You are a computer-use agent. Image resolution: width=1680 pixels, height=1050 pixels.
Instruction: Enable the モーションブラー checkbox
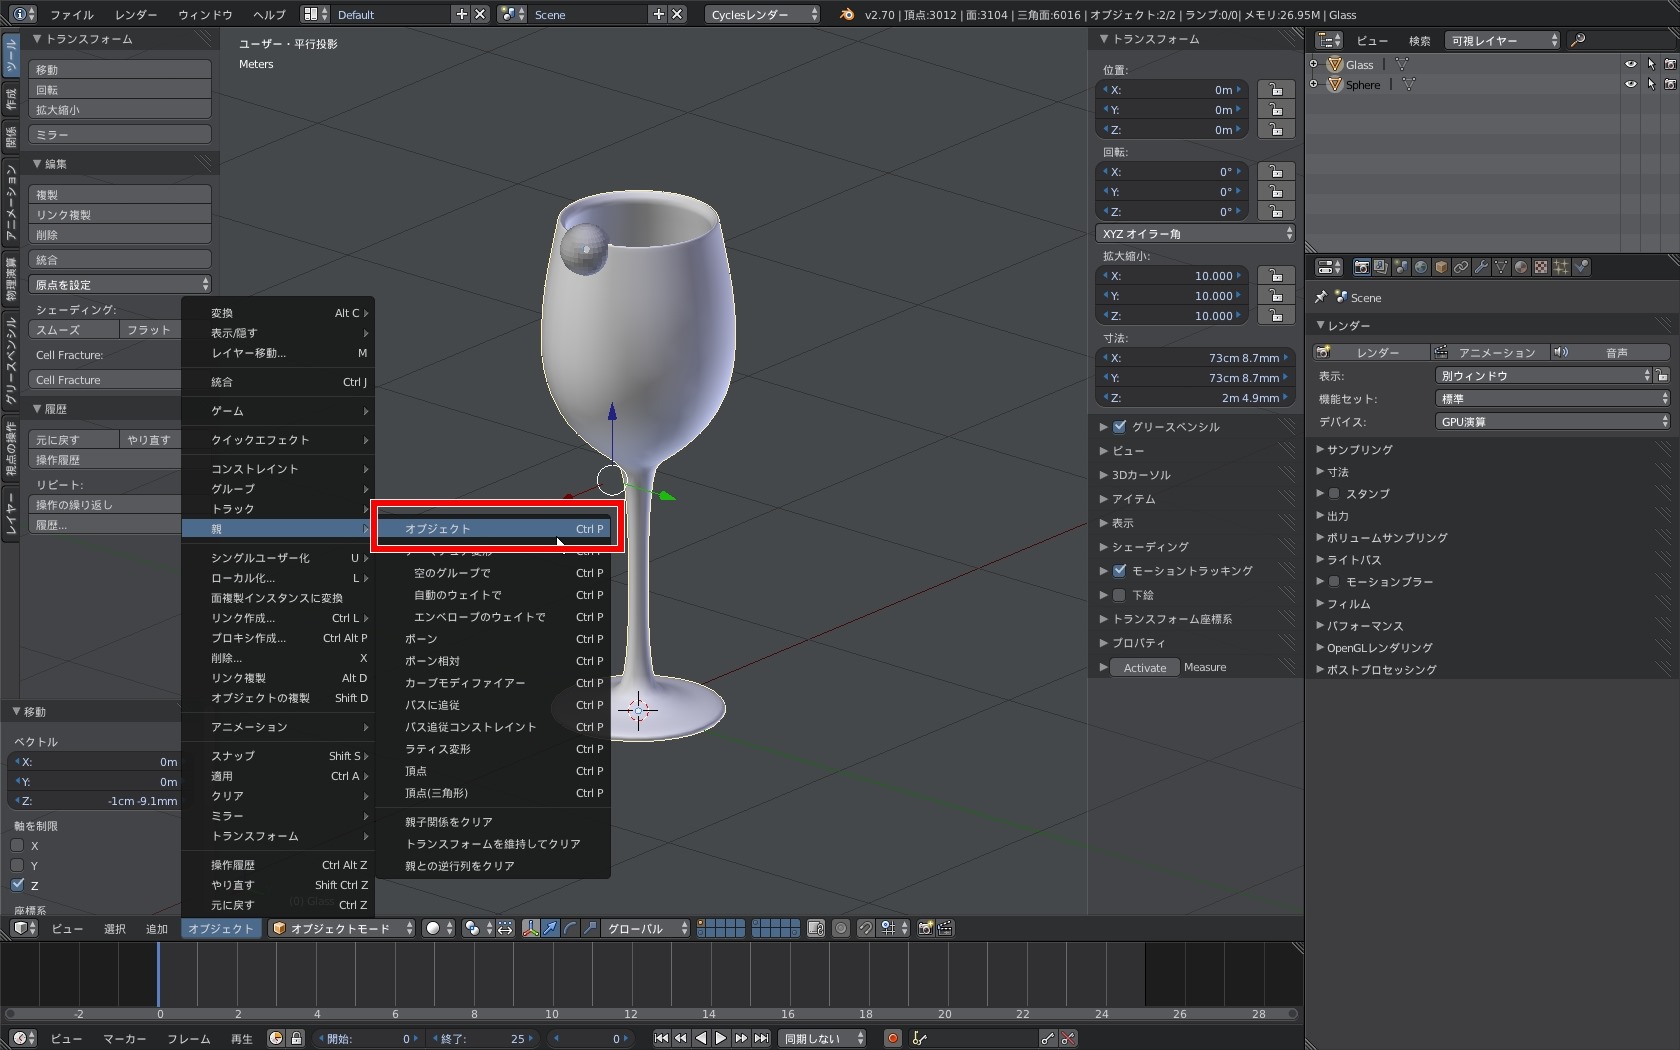[x=1334, y=581]
